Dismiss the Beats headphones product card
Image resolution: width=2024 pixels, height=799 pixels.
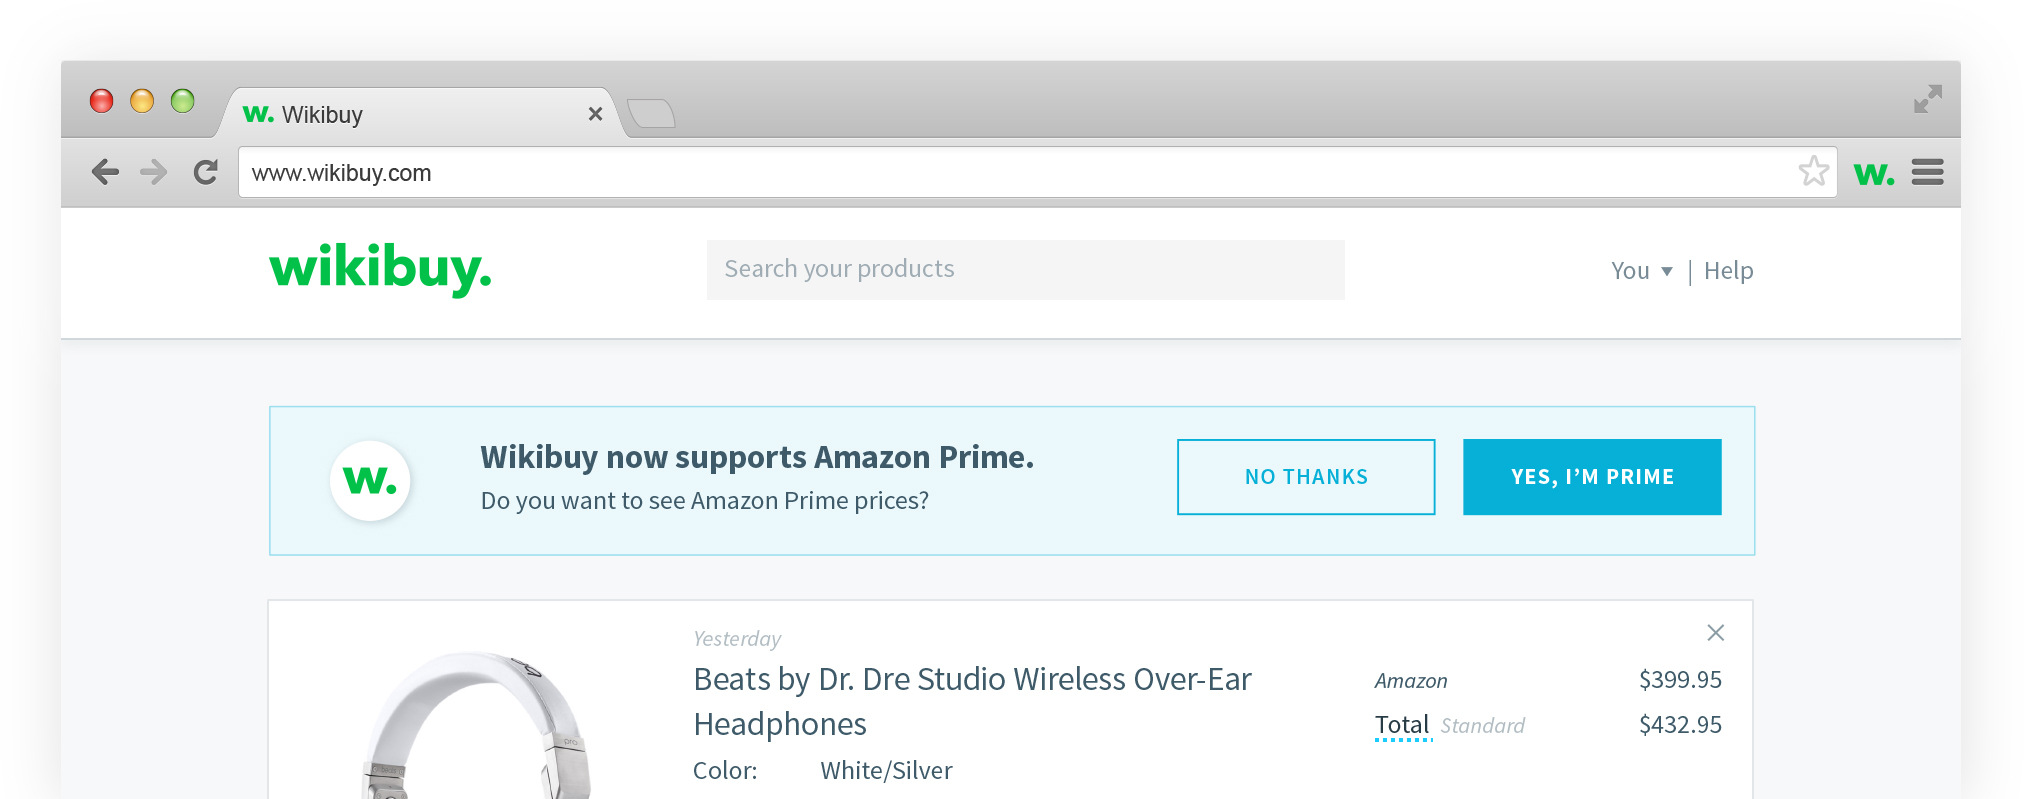tap(1715, 633)
